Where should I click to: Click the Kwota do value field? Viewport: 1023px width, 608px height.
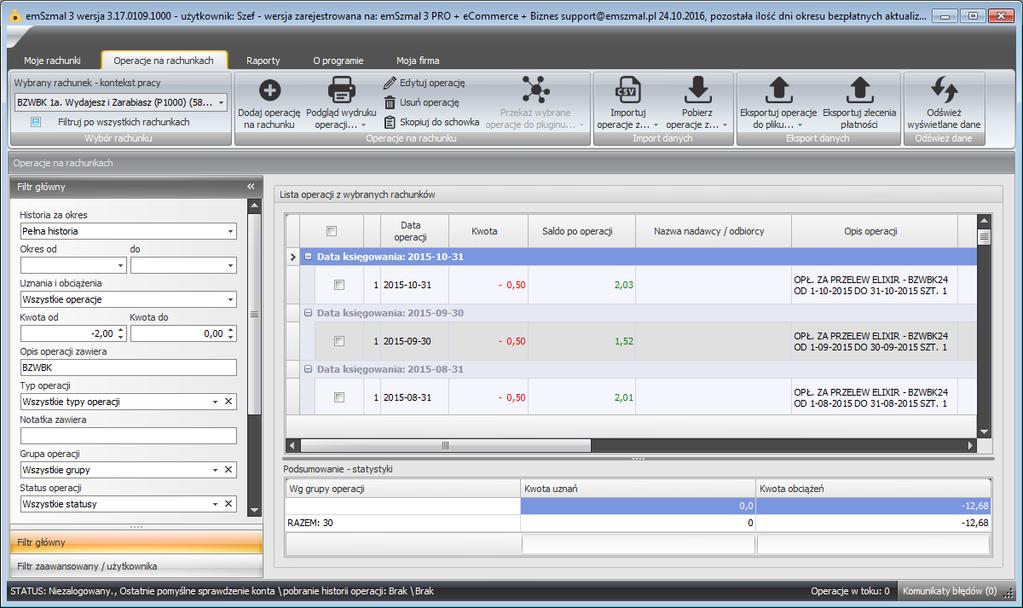coord(178,333)
